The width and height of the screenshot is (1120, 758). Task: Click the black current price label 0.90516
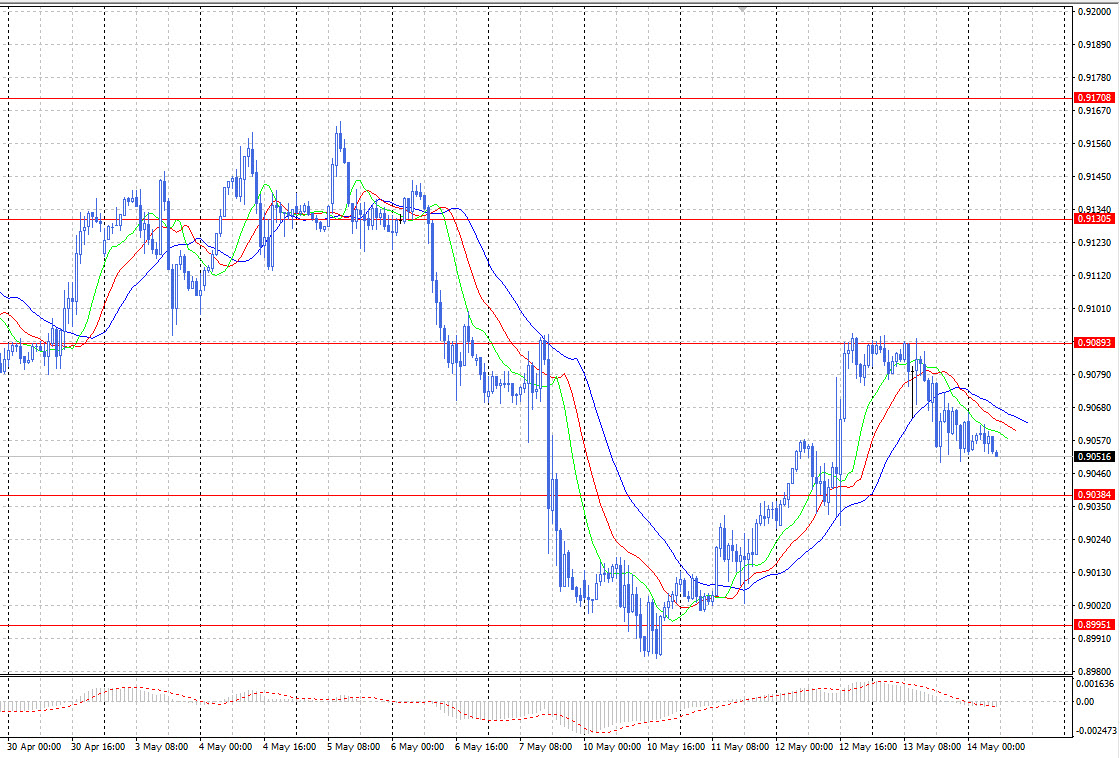(1094, 457)
